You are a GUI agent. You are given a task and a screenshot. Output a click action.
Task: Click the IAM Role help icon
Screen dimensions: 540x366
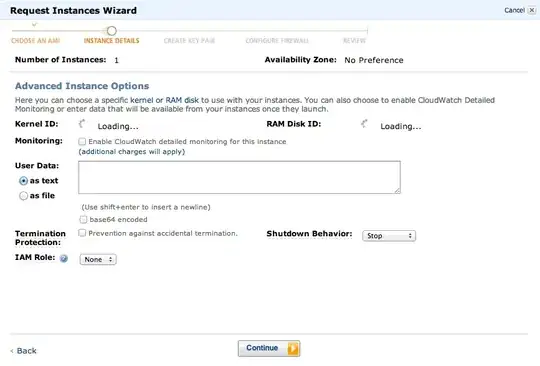[64, 259]
